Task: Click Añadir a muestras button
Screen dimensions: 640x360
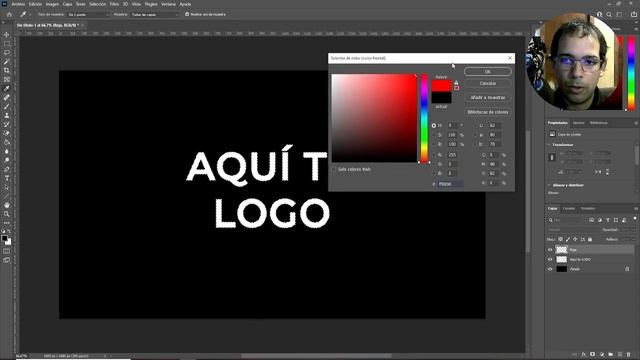Action: (x=488, y=98)
